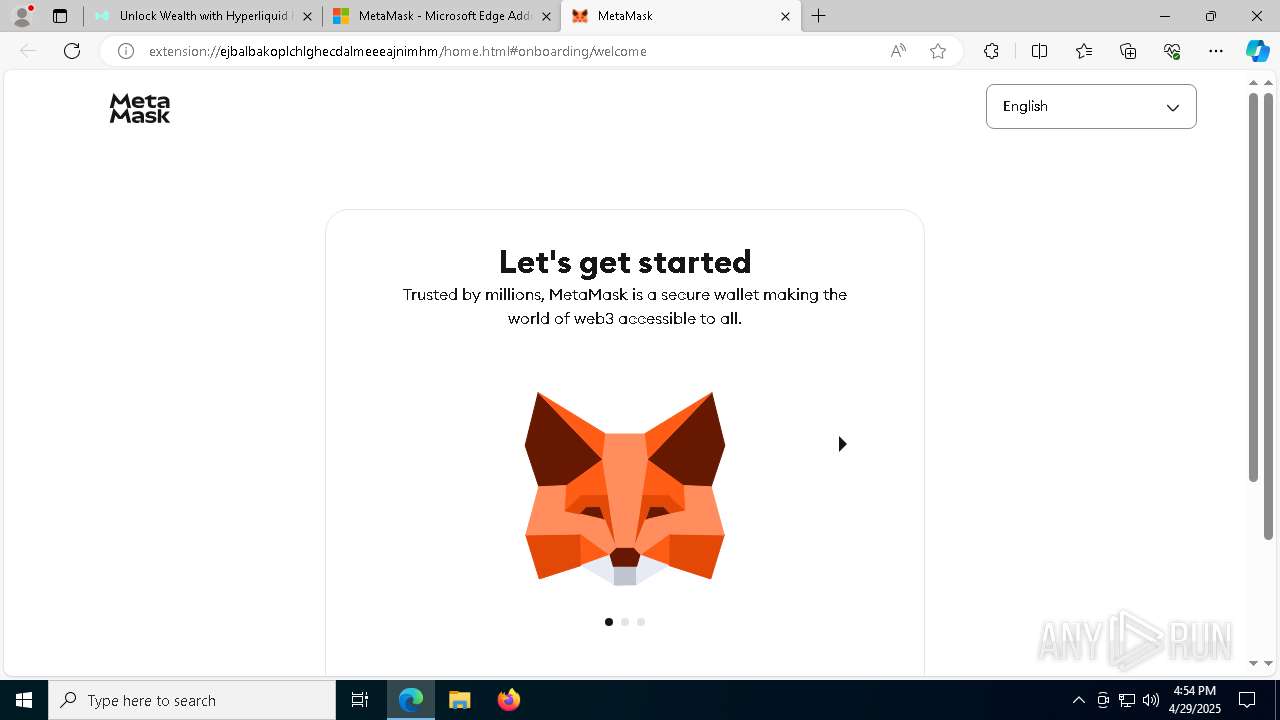Click the Edge taskbar icon

(x=411, y=700)
